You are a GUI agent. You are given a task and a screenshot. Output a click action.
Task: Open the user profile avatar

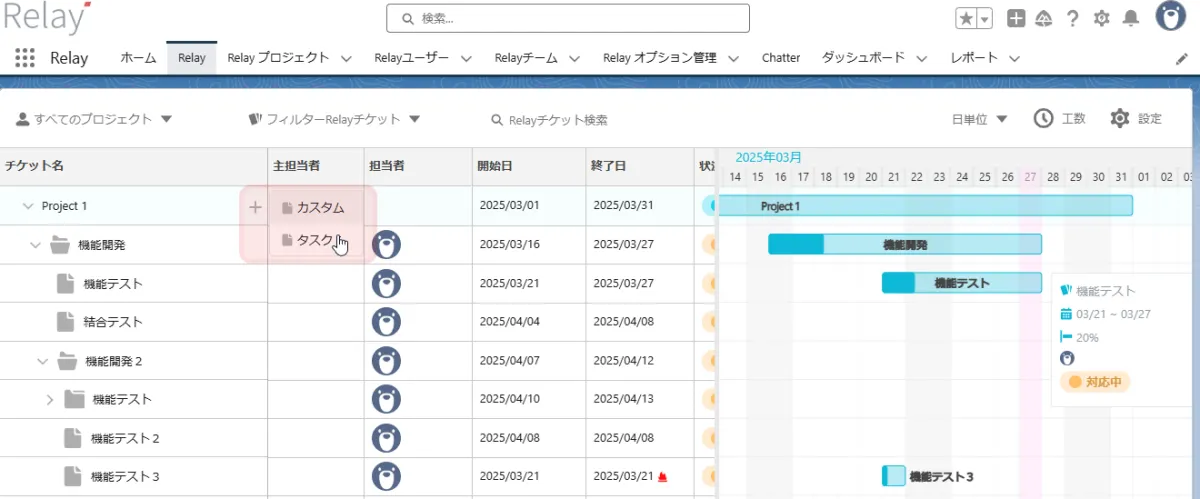(x=1171, y=17)
